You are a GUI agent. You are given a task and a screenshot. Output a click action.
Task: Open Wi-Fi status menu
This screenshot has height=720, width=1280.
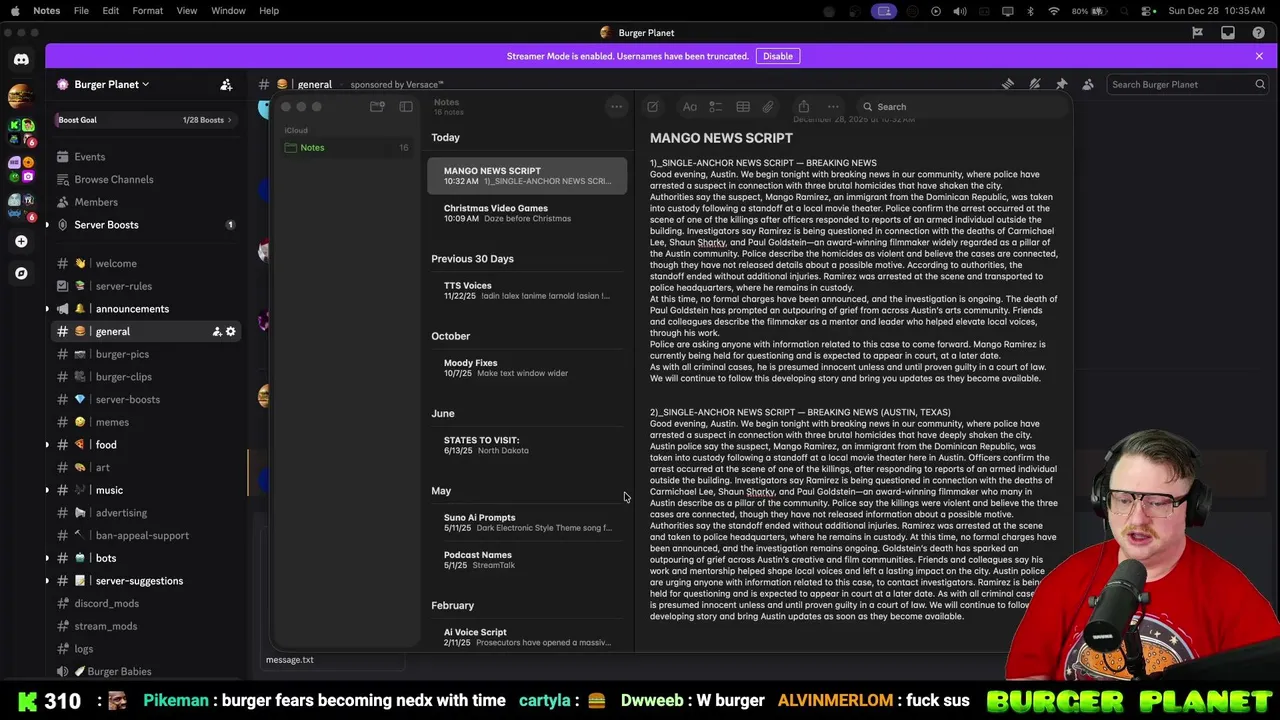1054,11
